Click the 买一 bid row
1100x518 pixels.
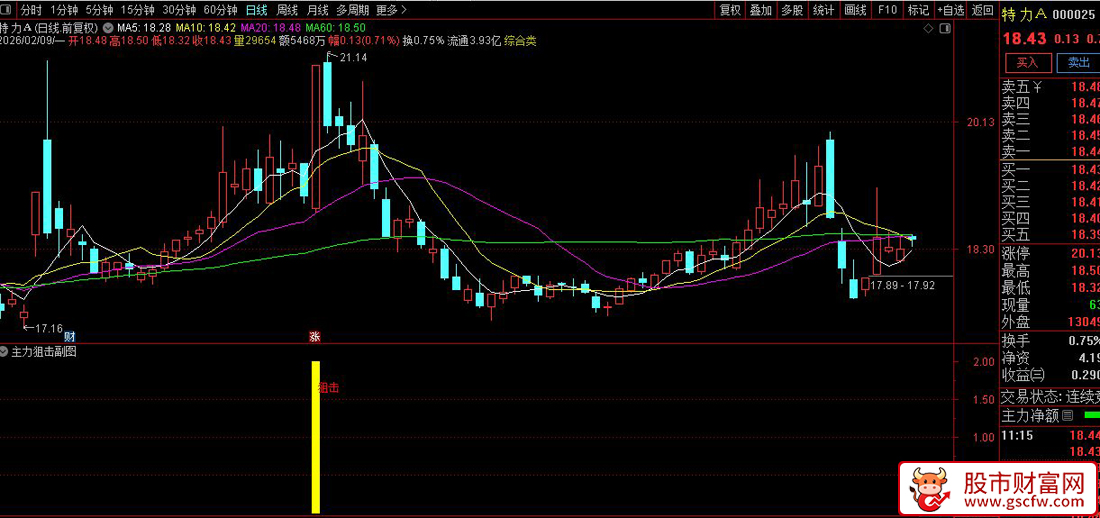pyautogui.click(x=1050, y=170)
